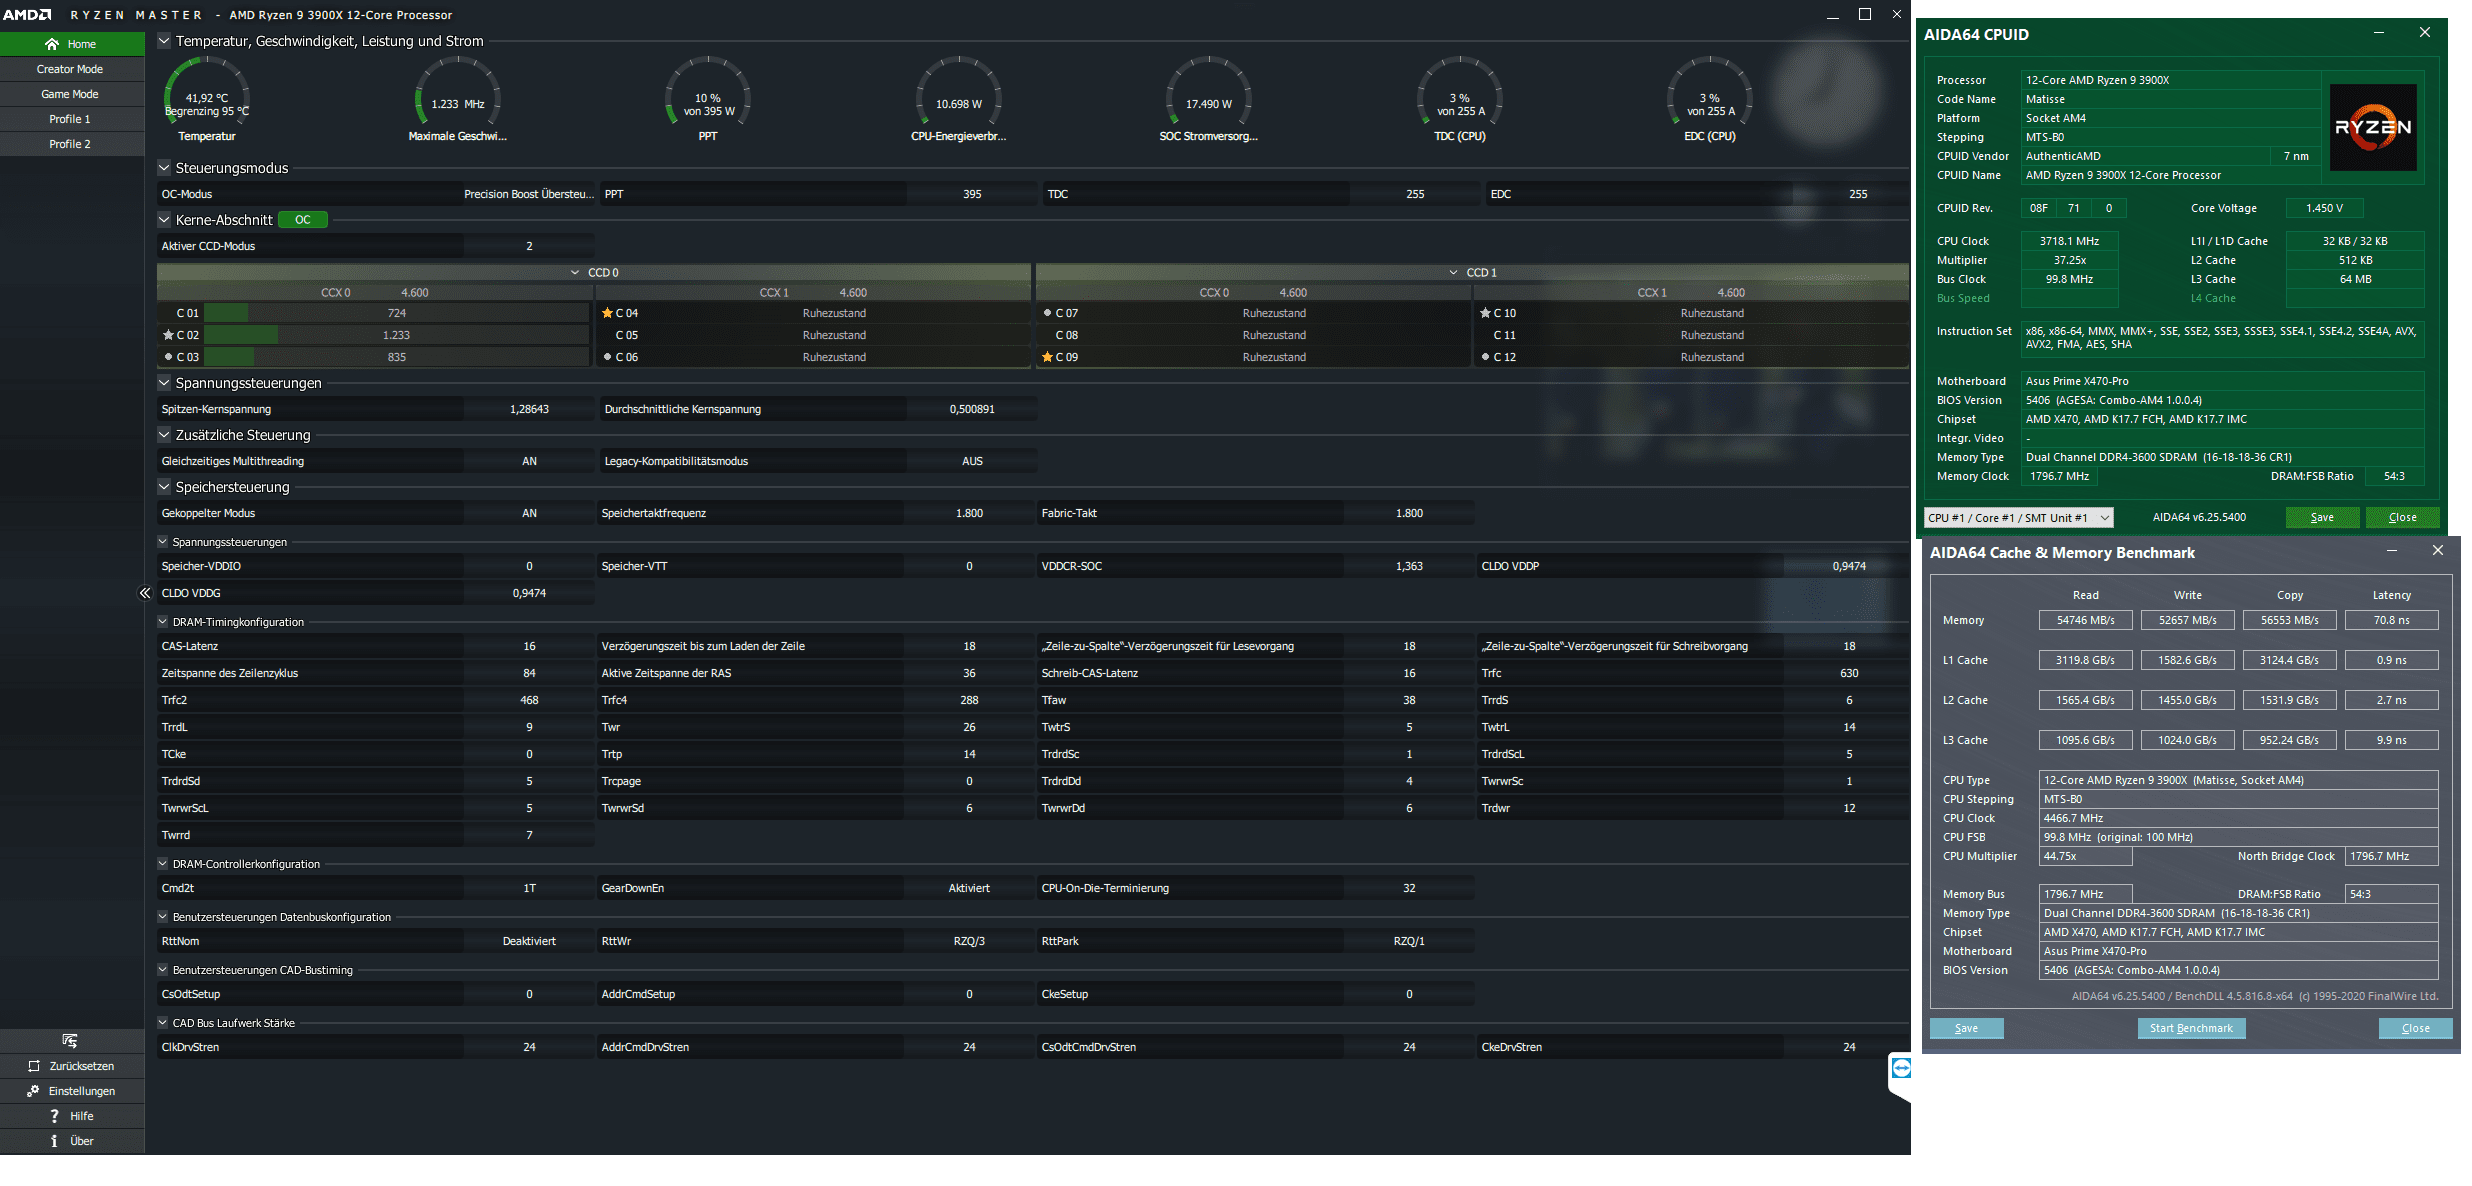This screenshot has height=1186, width=2472.
Task: Select Profile 2 in the sidebar
Action: click(x=70, y=144)
